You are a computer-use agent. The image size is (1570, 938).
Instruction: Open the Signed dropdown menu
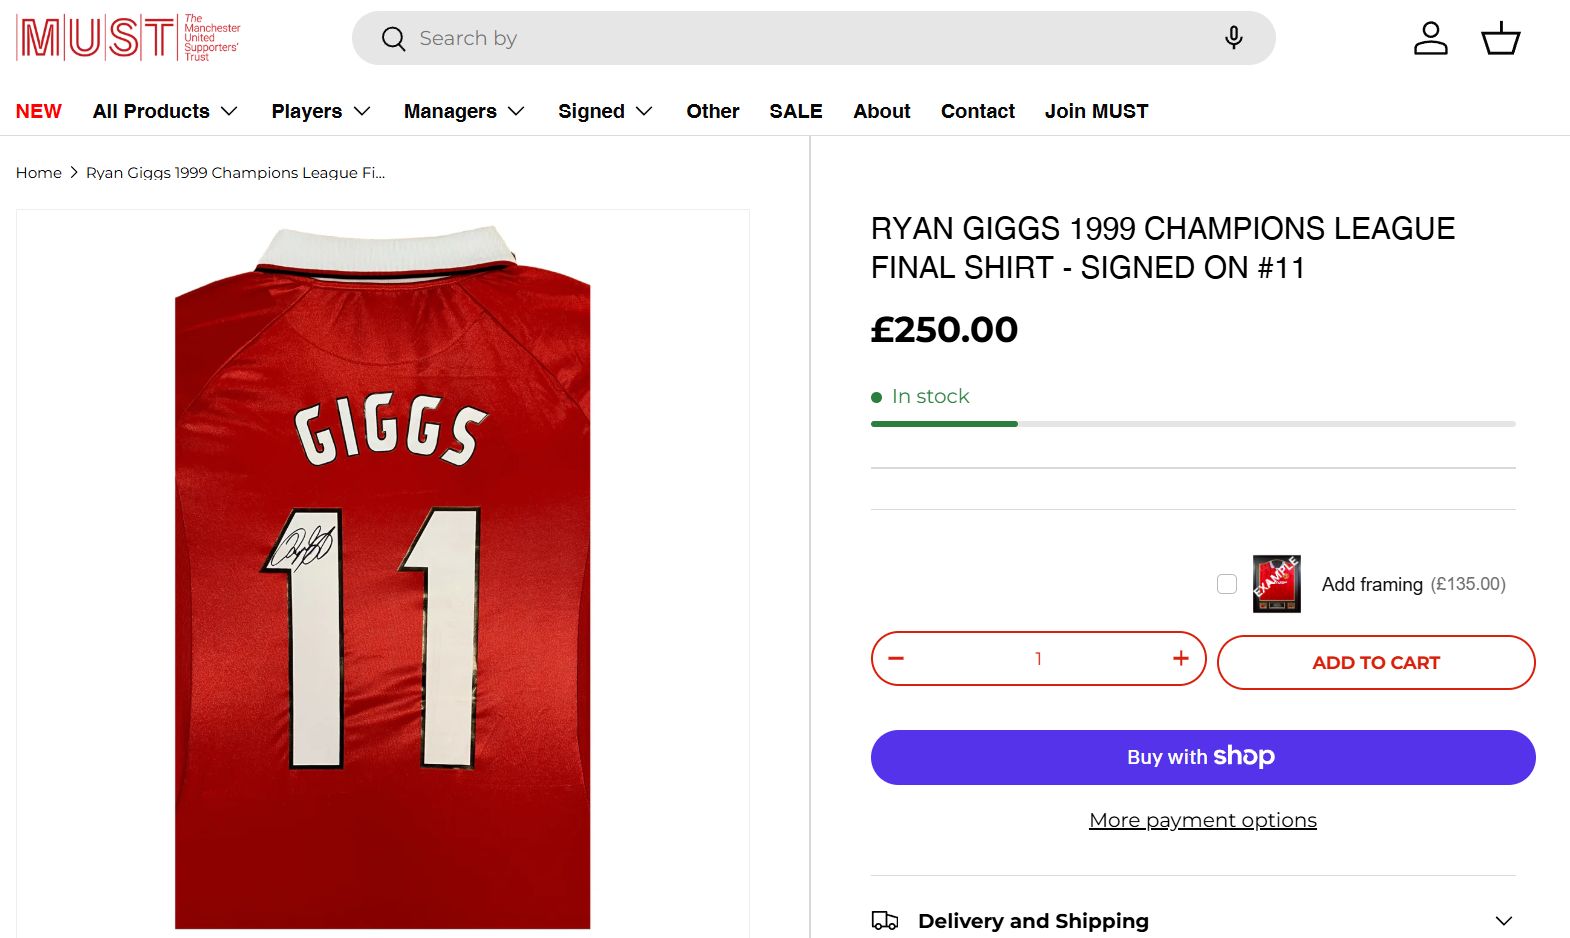tap(605, 111)
